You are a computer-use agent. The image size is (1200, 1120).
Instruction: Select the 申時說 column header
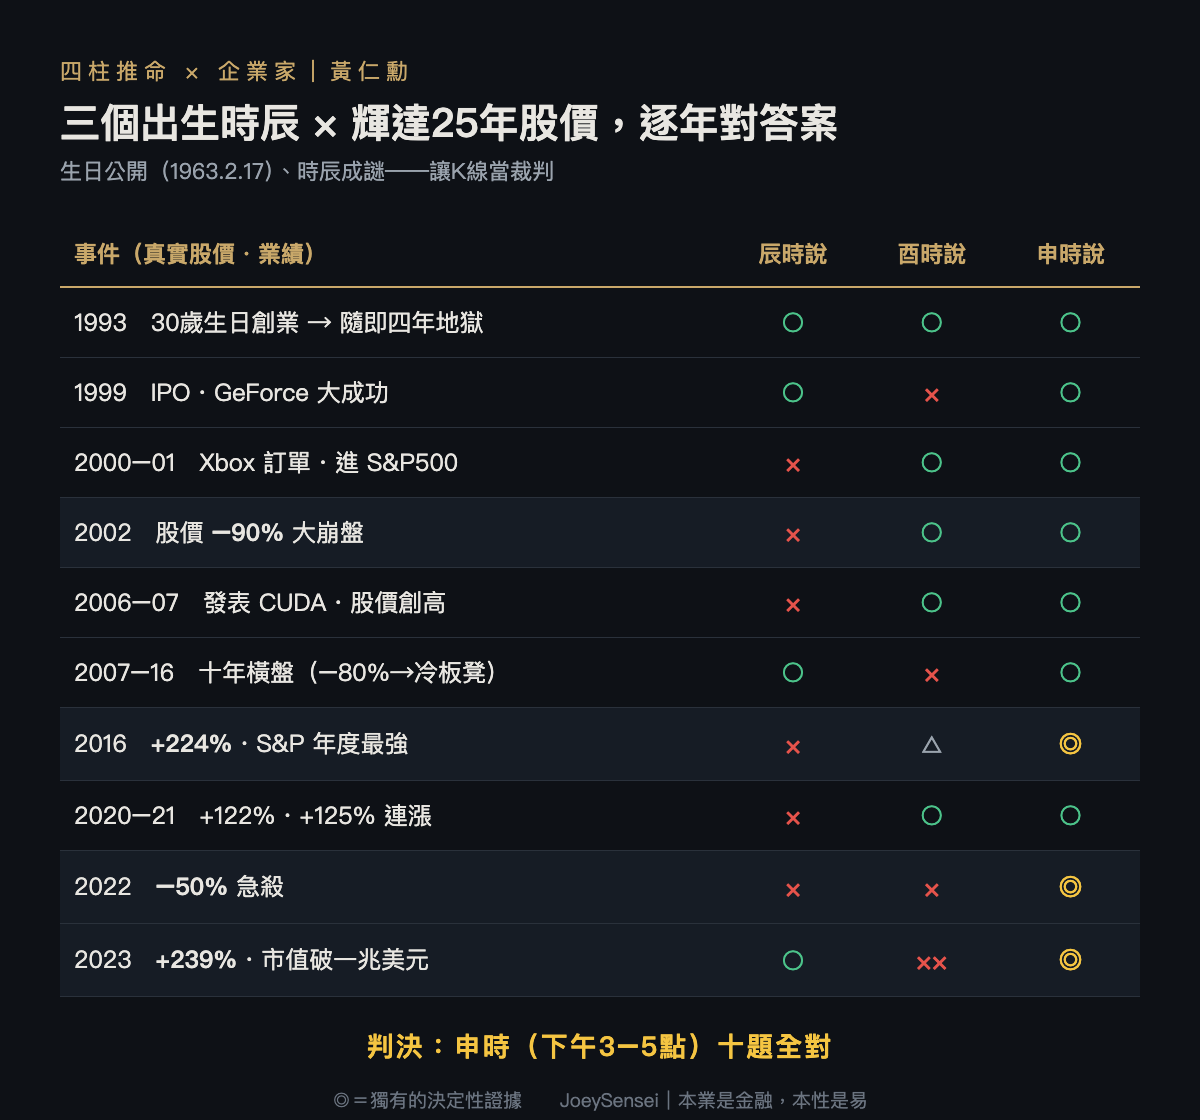pyautogui.click(x=1070, y=254)
